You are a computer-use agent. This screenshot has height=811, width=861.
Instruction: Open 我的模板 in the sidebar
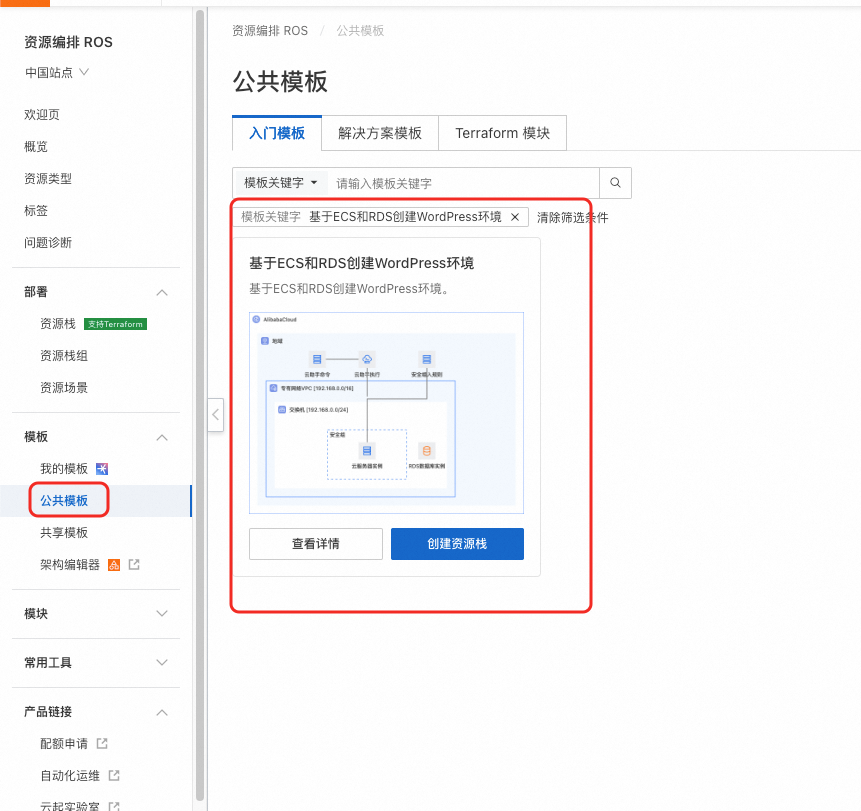coord(64,469)
